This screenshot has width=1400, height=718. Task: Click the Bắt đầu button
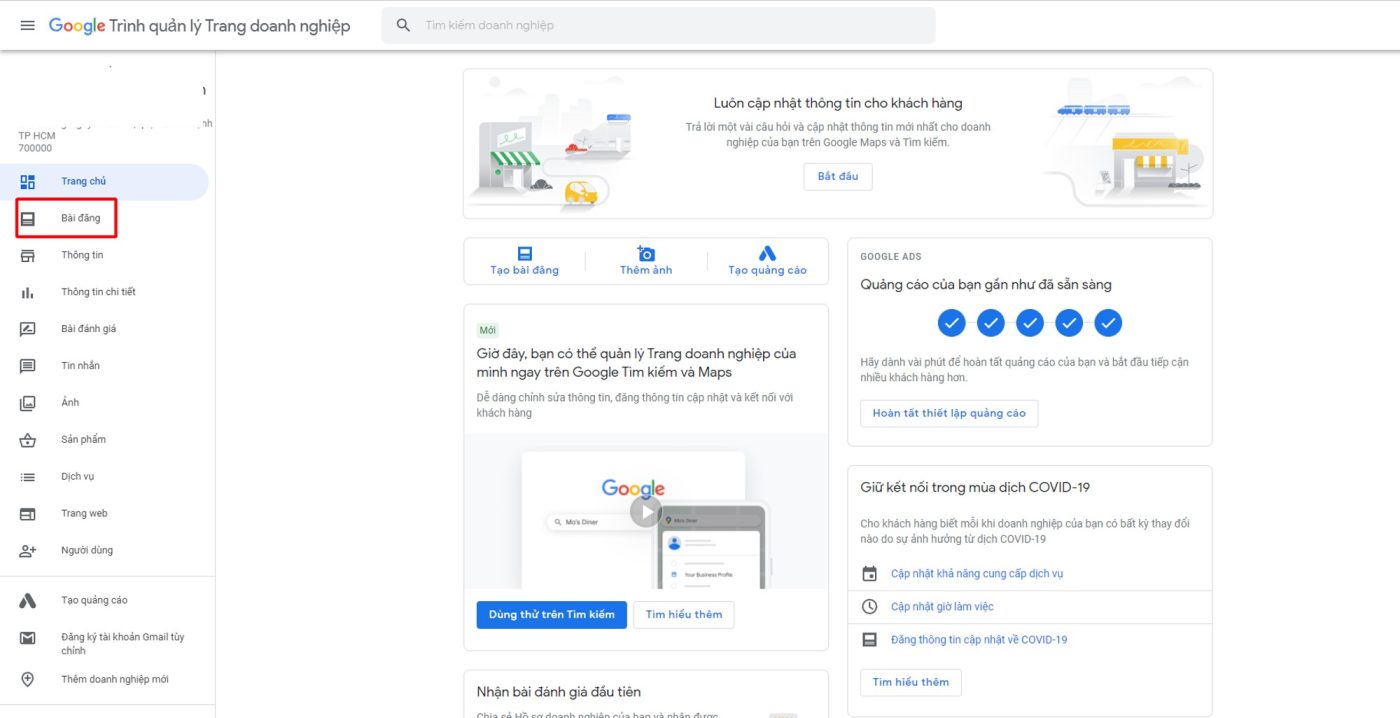837,176
